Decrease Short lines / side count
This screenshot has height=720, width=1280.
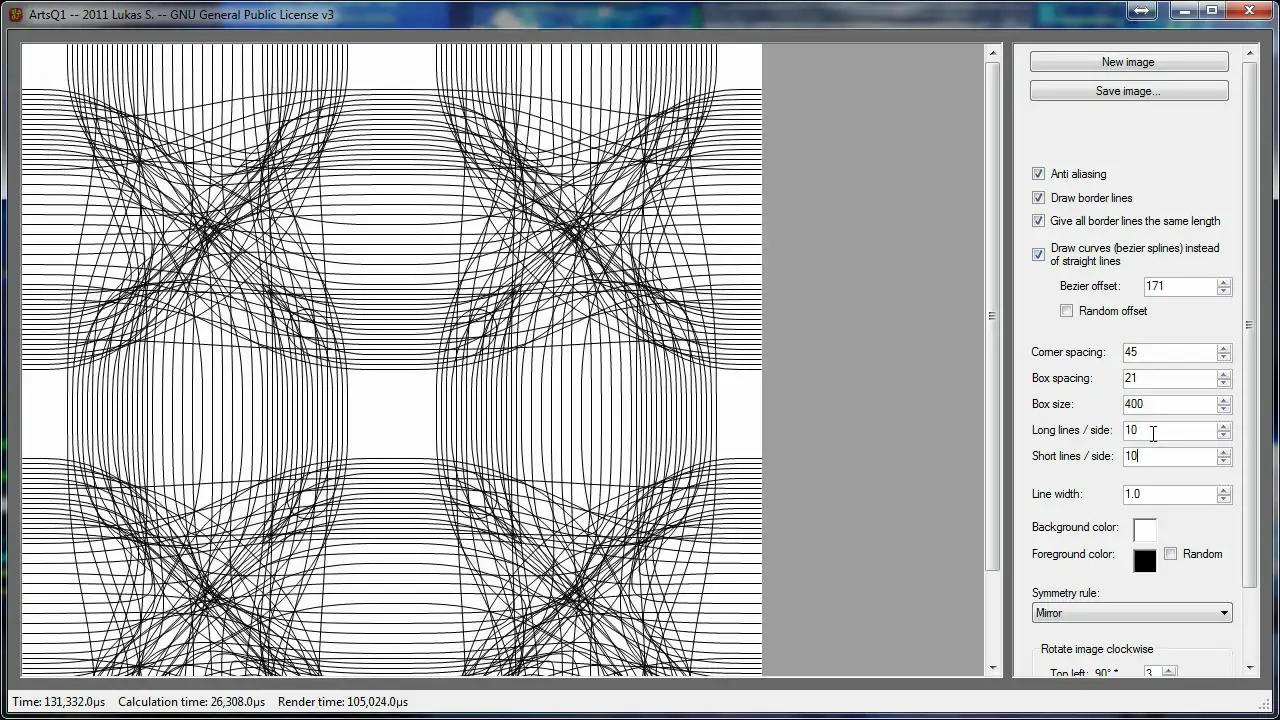[x=1224, y=461]
